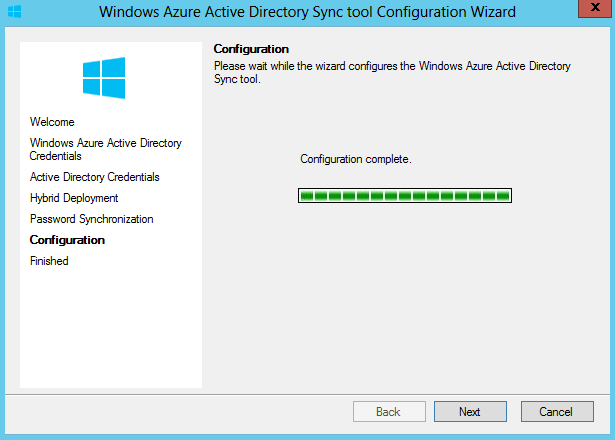Click the large Windows logo in sidebar
Viewport: 615px width, 440px height.
104,78
